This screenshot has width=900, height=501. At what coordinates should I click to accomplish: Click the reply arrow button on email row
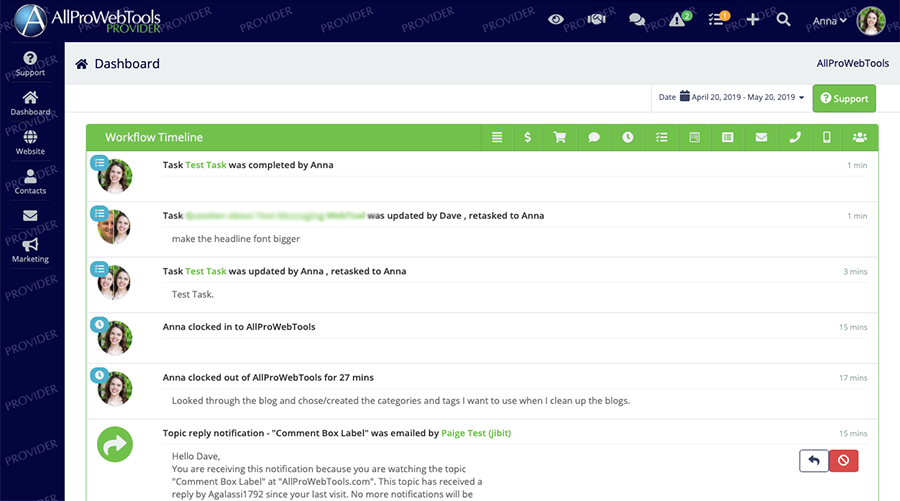813,460
